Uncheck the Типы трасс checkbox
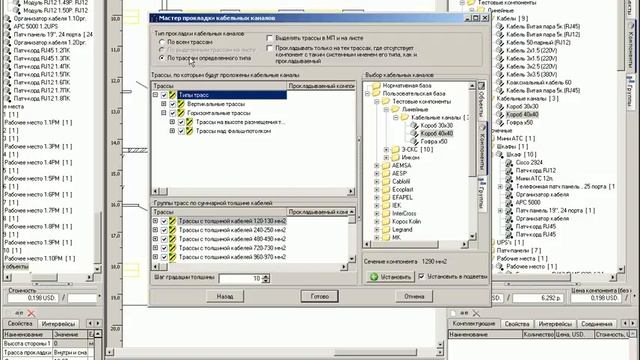The width and height of the screenshot is (640, 360). [164, 95]
